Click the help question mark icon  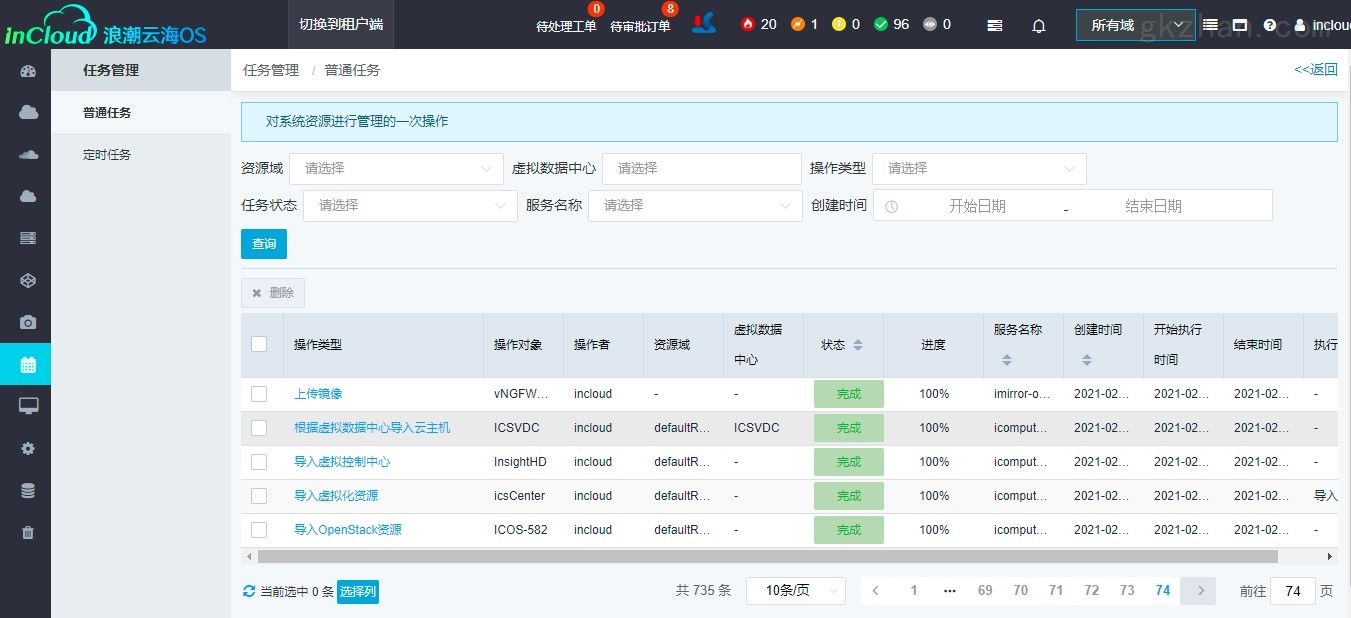coord(1270,26)
